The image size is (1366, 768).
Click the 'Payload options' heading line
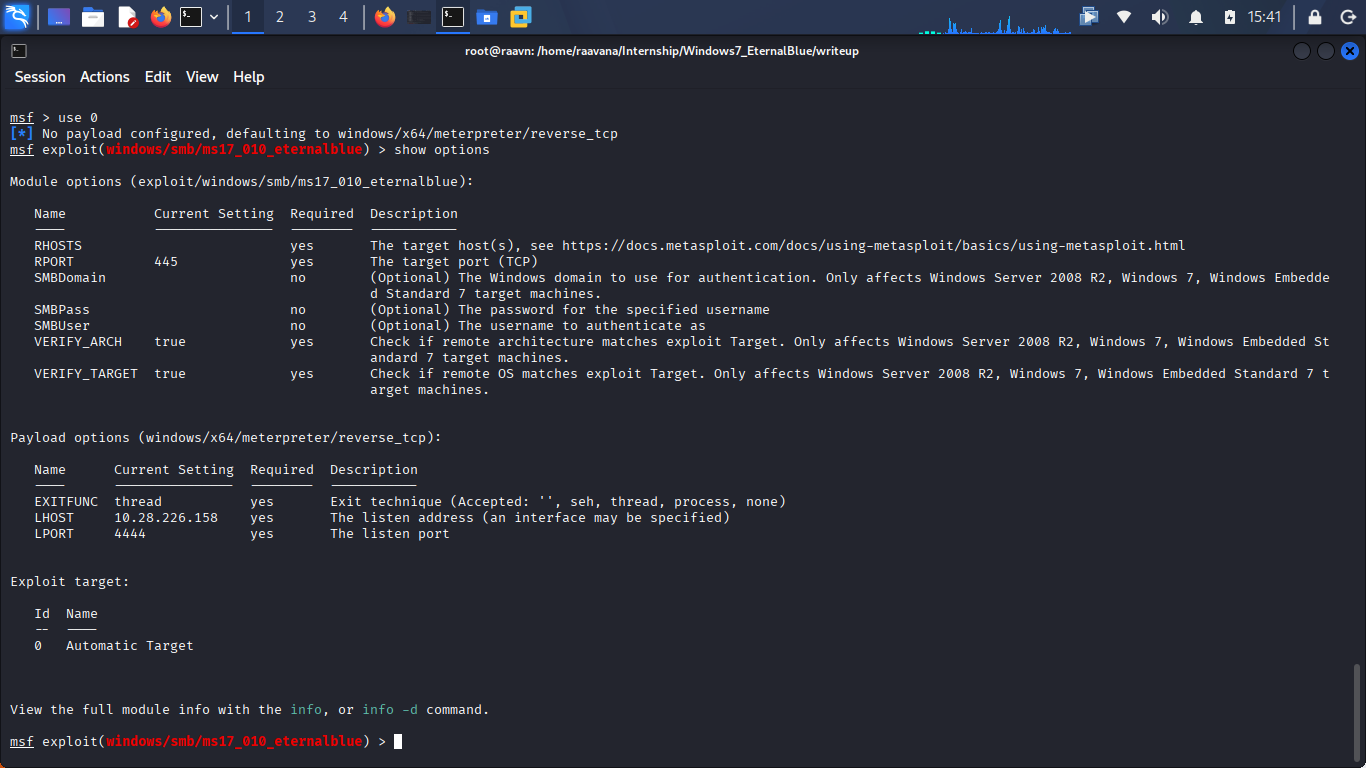[226, 438]
